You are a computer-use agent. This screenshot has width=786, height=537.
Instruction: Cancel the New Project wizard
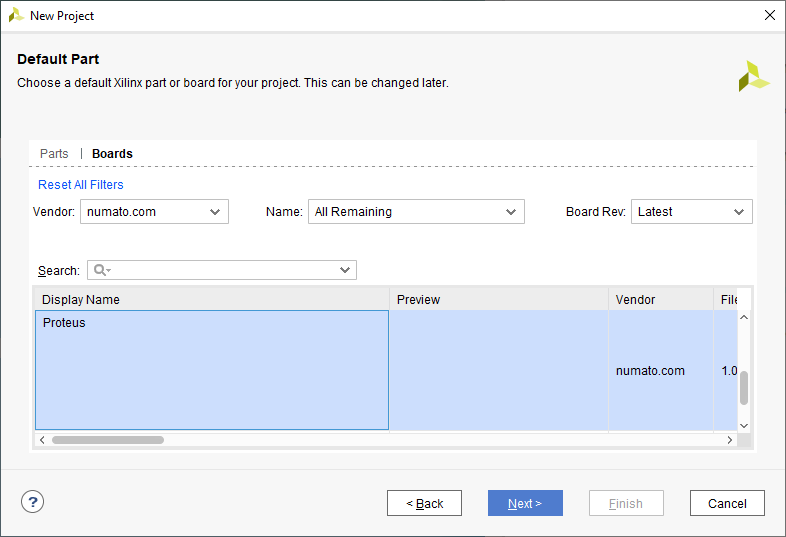click(x=727, y=503)
